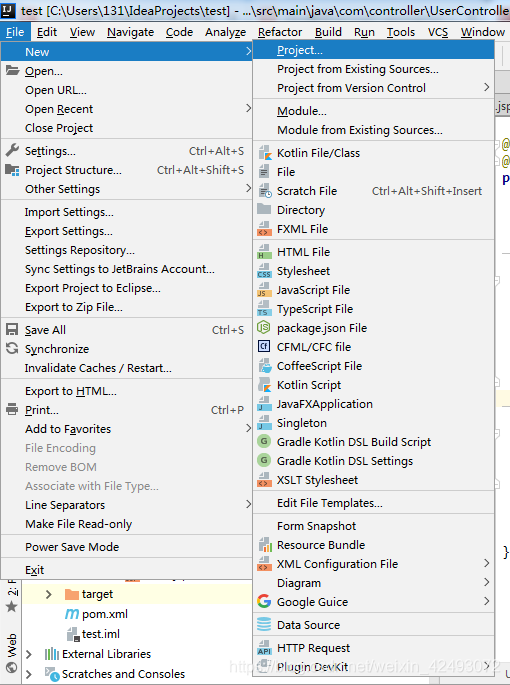Click the Settings wrench icon
Image resolution: width=510 pixels, height=685 pixels.
pos(12,150)
